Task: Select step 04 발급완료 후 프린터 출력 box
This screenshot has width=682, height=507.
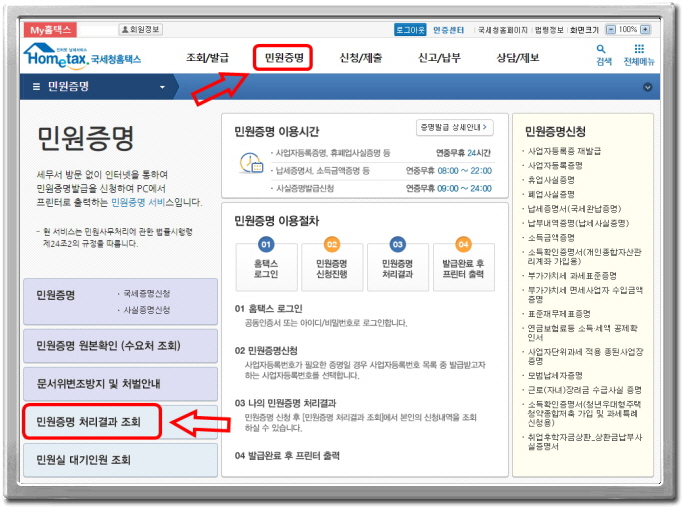Action: [x=464, y=266]
